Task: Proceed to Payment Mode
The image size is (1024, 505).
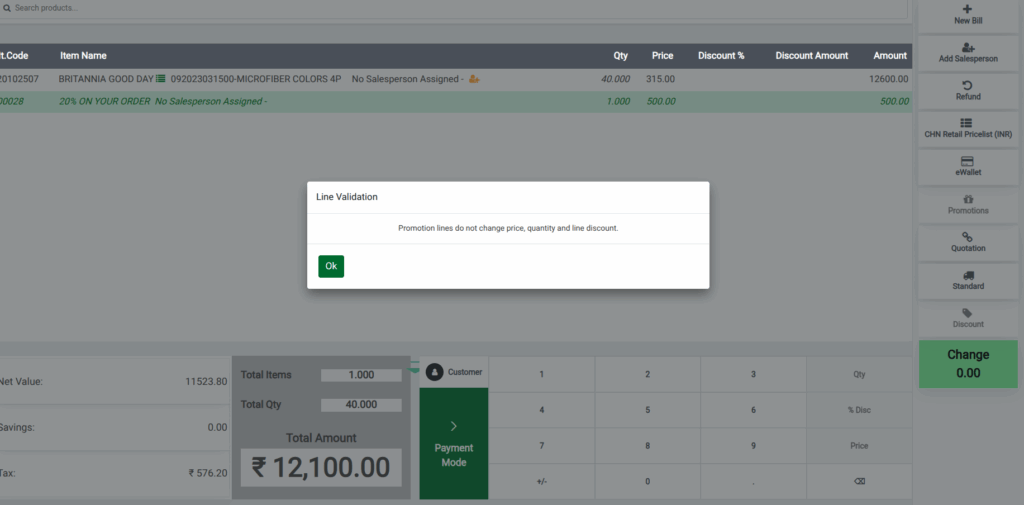Action: pyautogui.click(x=454, y=444)
